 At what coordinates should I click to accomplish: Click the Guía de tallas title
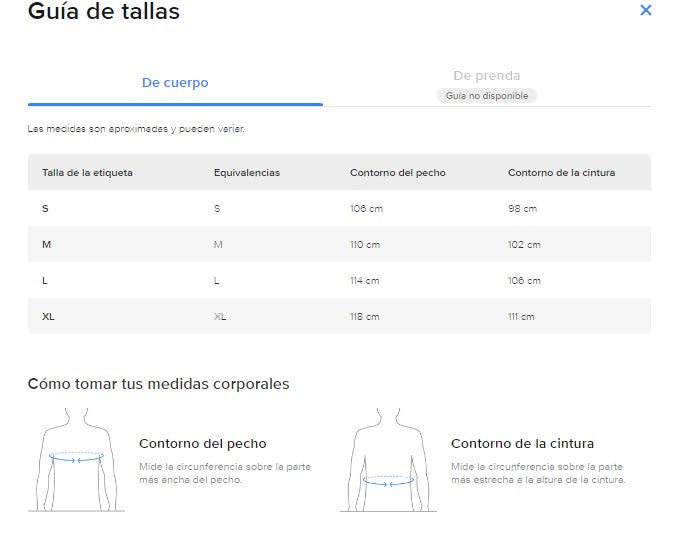pyautogui.click(x=104, y=12)
